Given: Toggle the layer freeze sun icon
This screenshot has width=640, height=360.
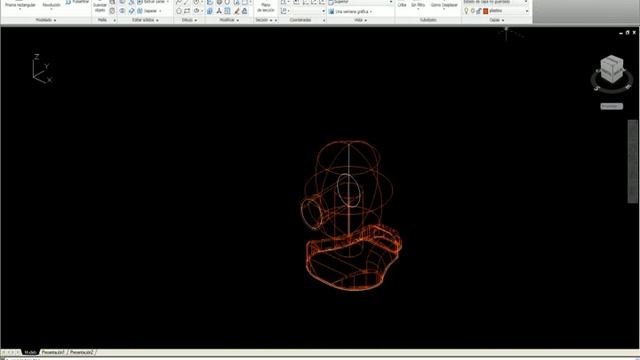Looking at the screenshot, I should pos(473,11).
